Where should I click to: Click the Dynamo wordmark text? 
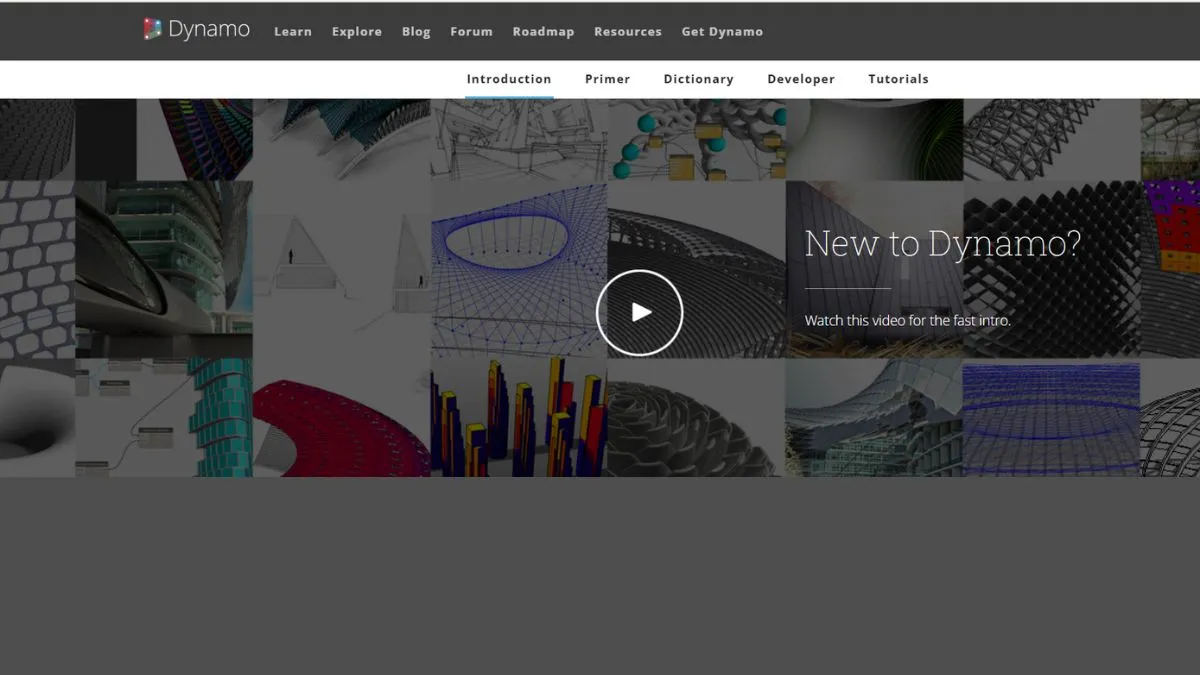(x=209, y=29)
